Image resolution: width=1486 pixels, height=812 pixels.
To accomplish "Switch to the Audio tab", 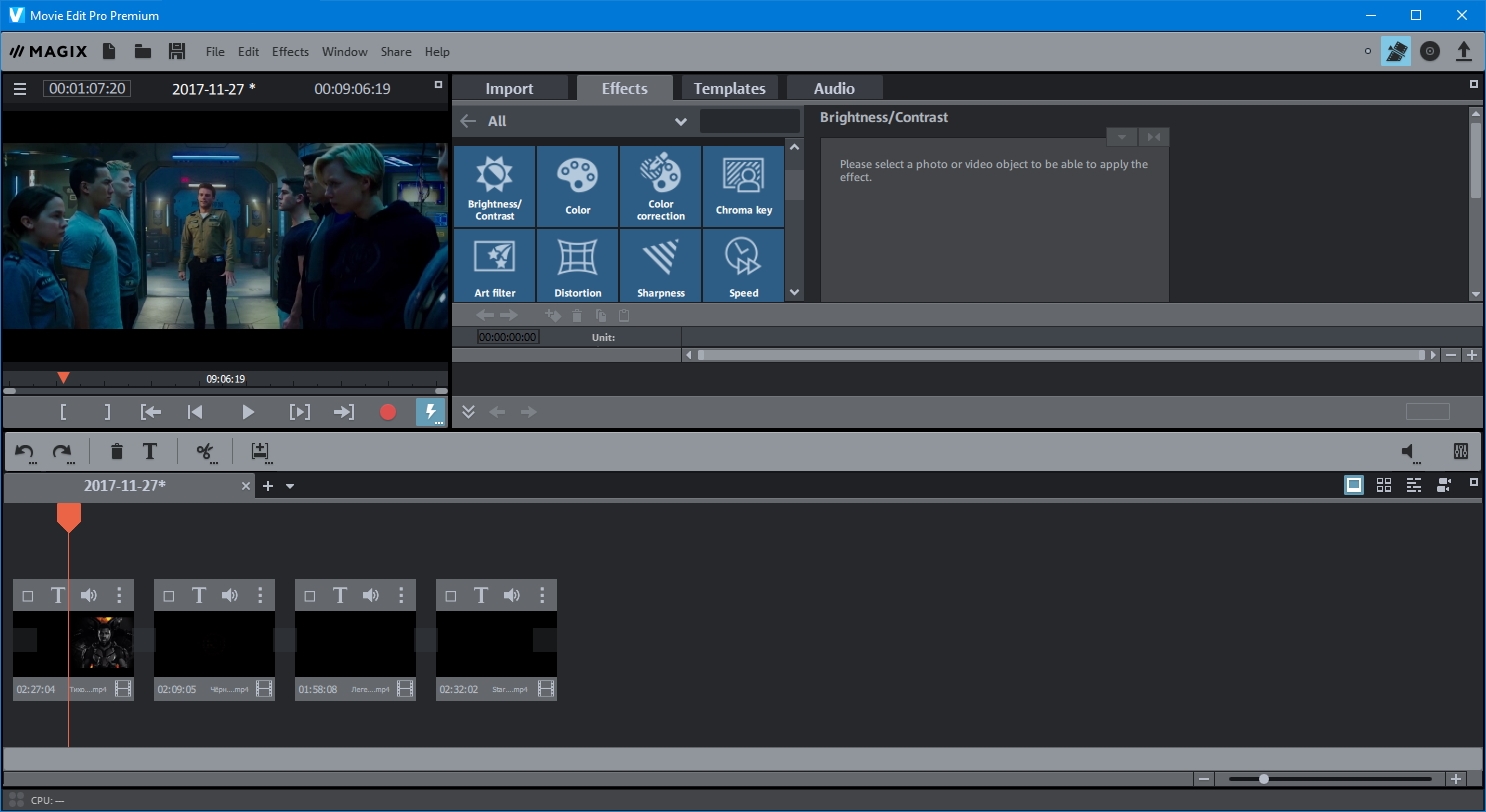I will coord(834,88).
